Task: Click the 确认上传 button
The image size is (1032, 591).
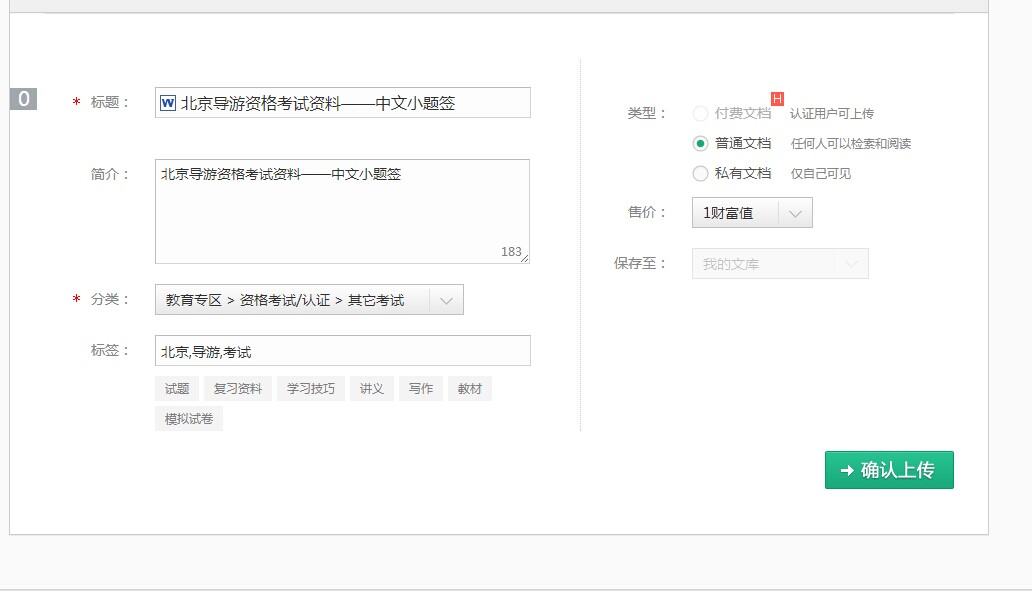Action: coord(889,470)
